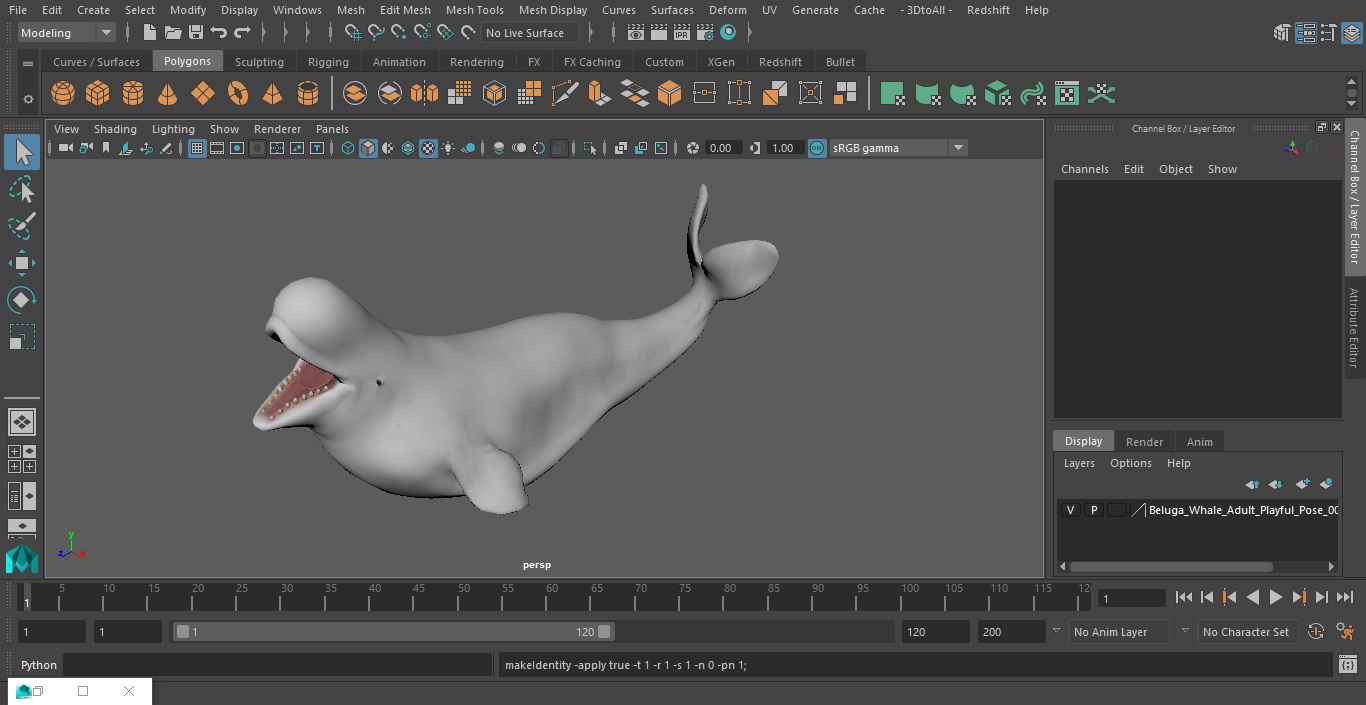The image size is (1366, 705).
Task: Open the Modeling menu set dropdown
Action: (x=67, y=33)
